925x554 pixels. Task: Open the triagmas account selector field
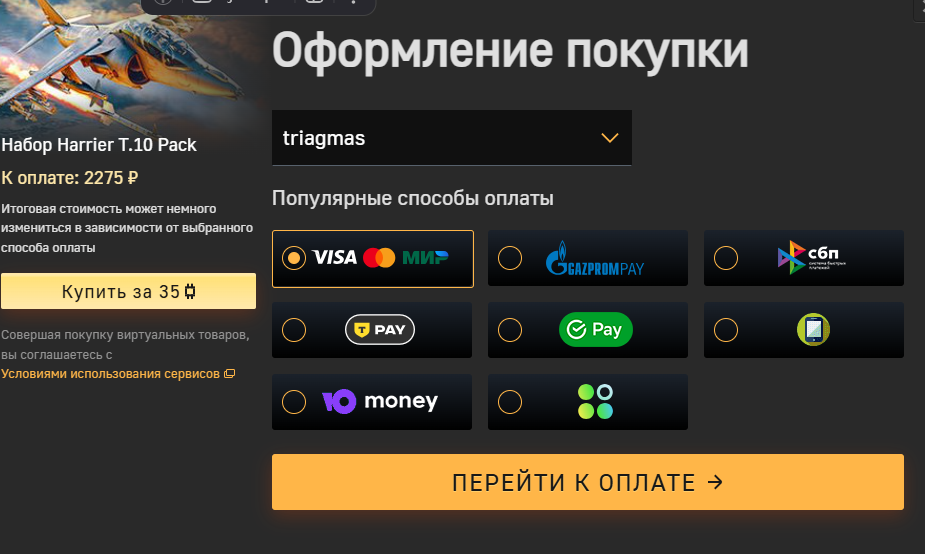tap(452, 138)
